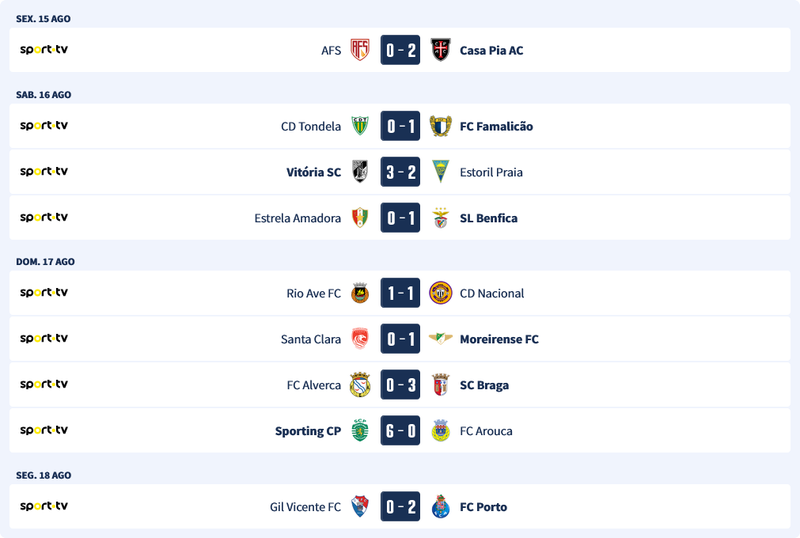The height and width of the screenshot is (538, 800).
Task: Click the FC Famalicão club crest
Action: tap(440, 126)
